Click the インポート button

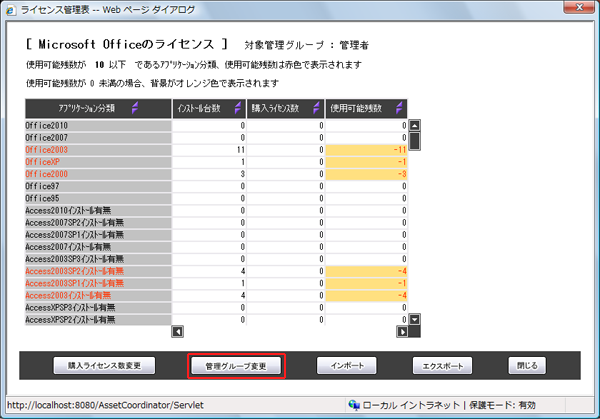pos(347,365)
